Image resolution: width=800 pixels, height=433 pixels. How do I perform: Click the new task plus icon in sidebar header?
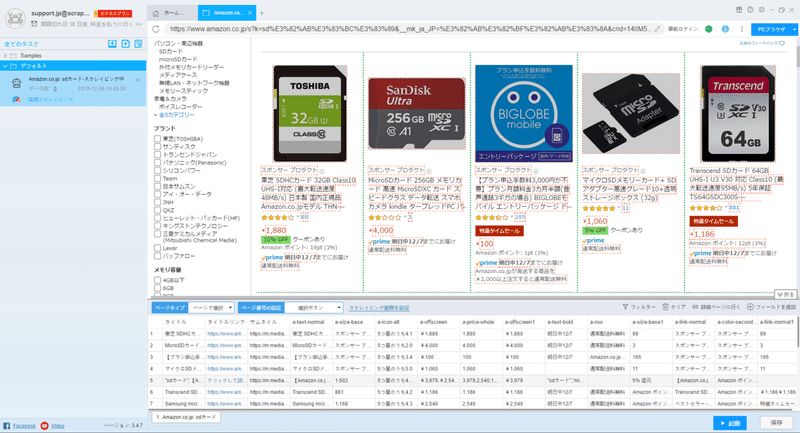pos(126,44)
